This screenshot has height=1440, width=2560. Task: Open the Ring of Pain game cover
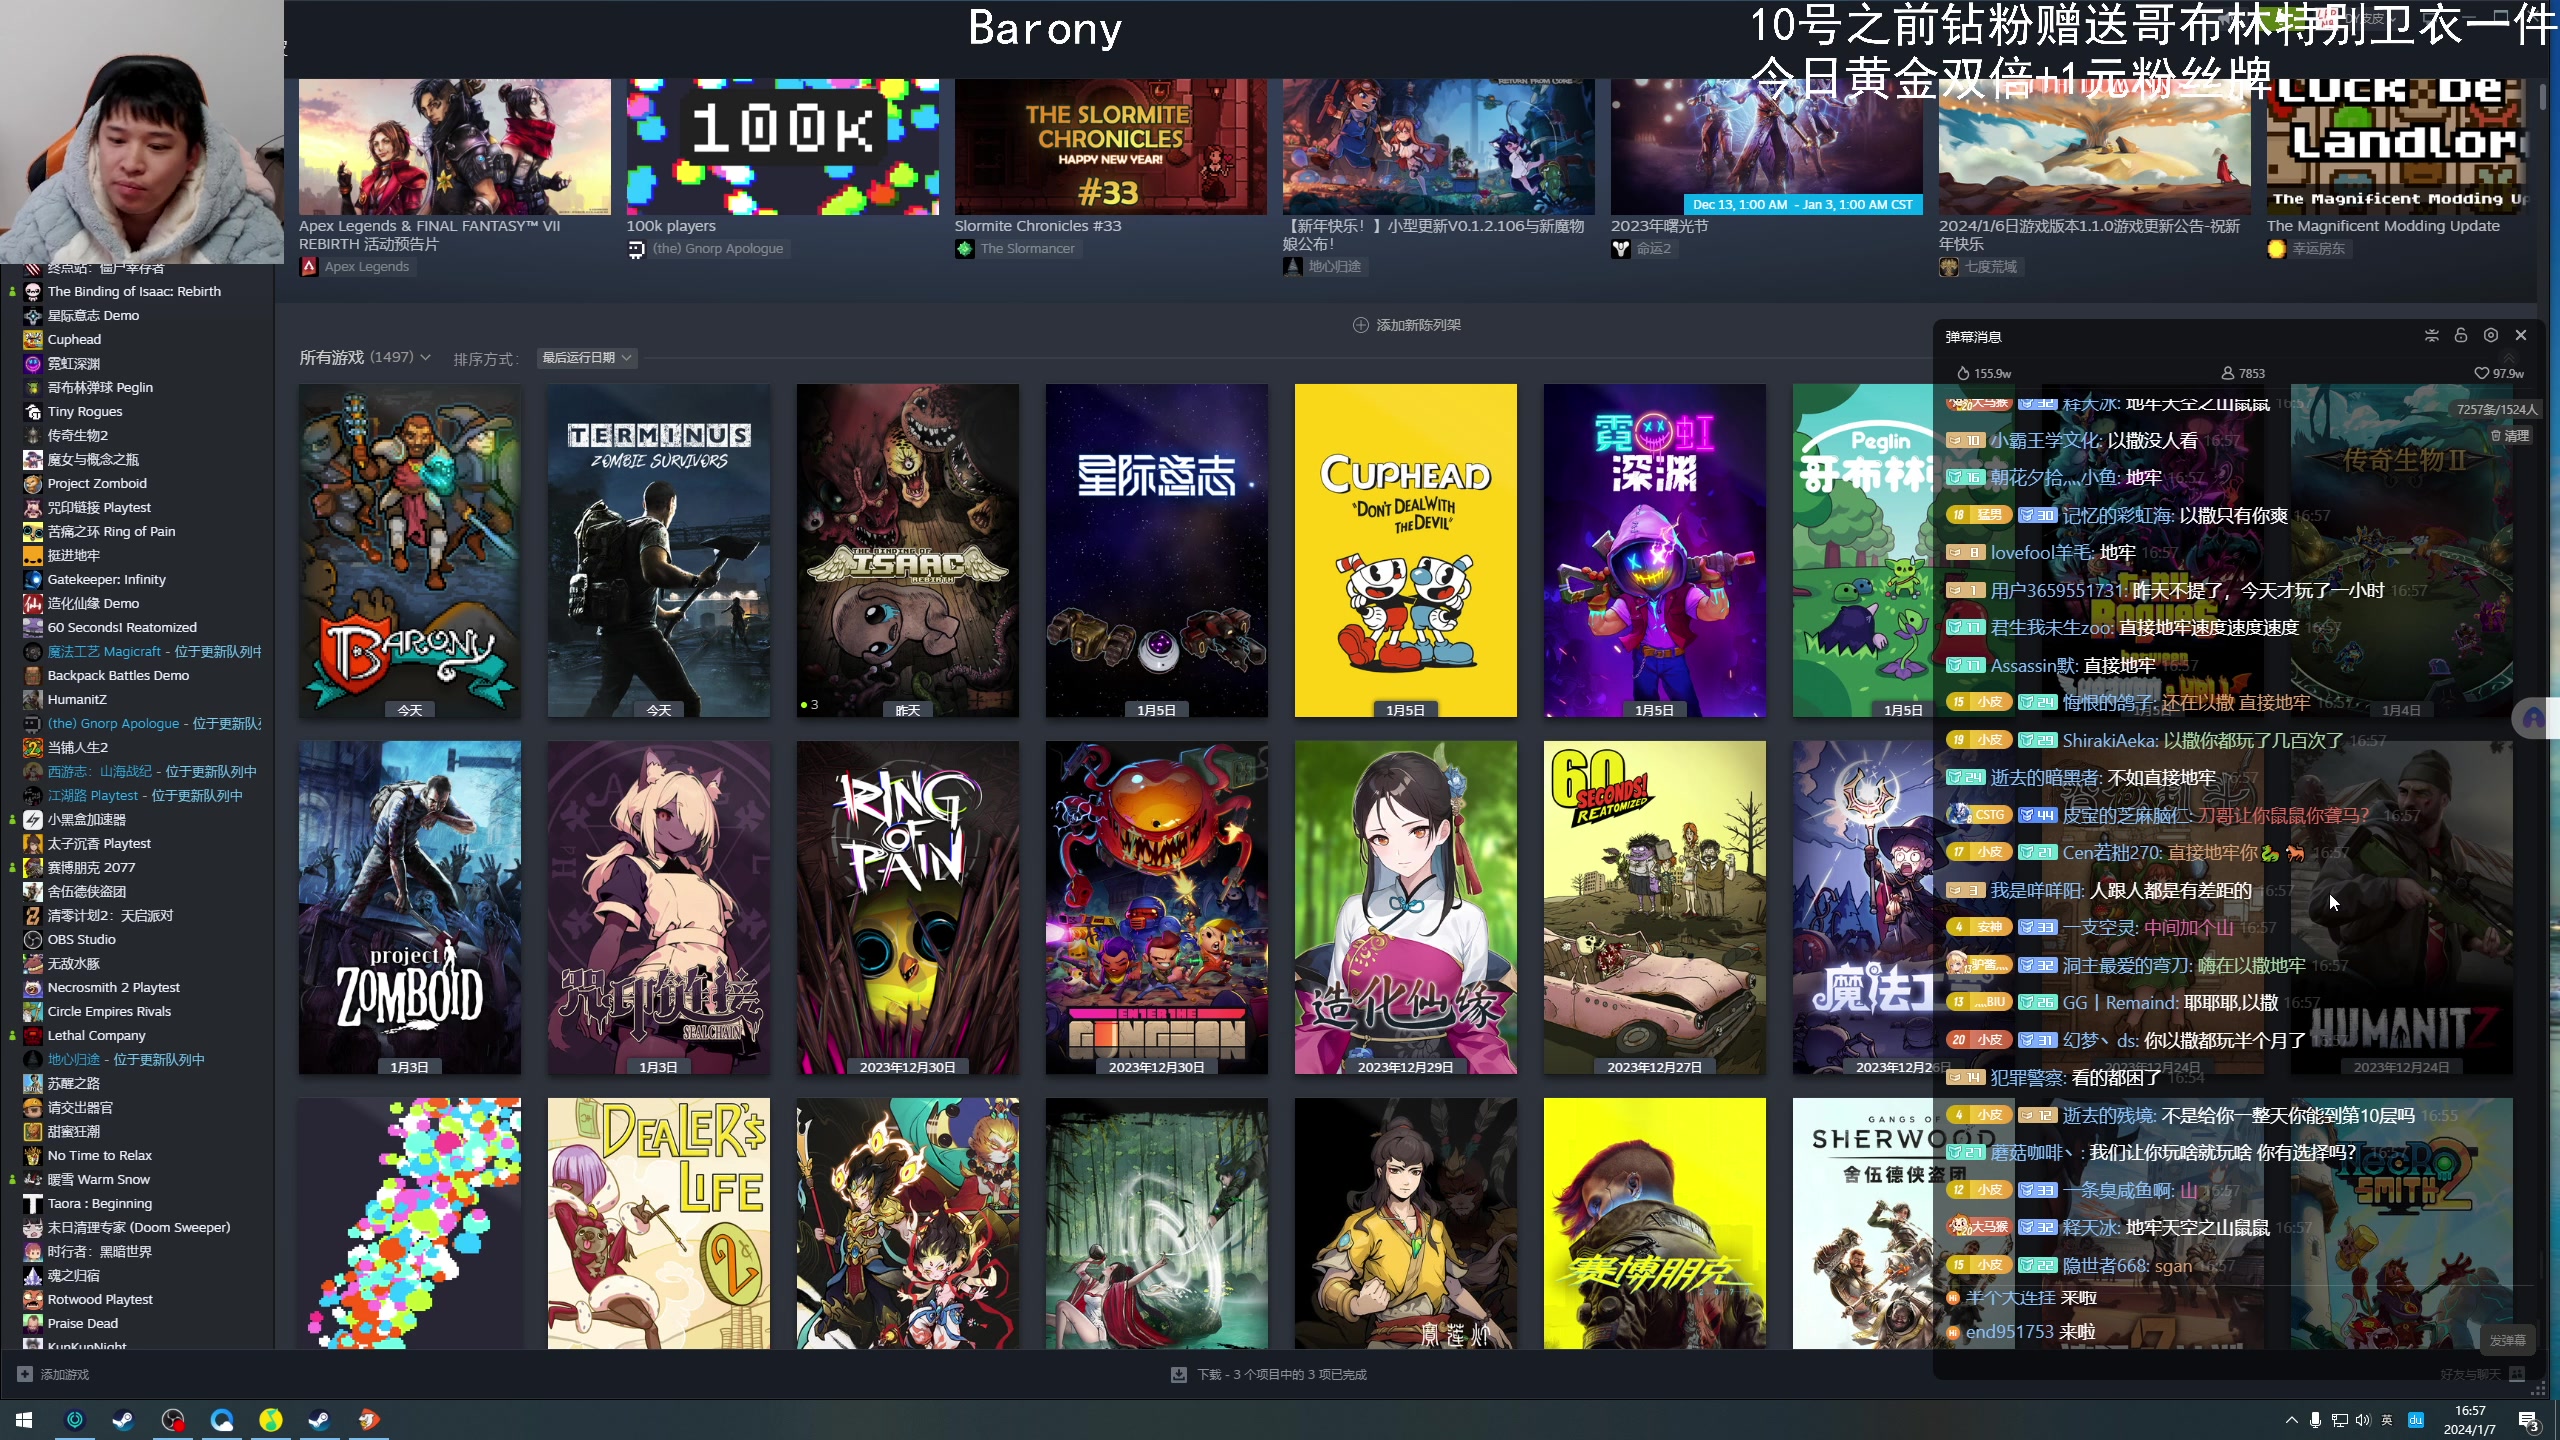point(908,908)
